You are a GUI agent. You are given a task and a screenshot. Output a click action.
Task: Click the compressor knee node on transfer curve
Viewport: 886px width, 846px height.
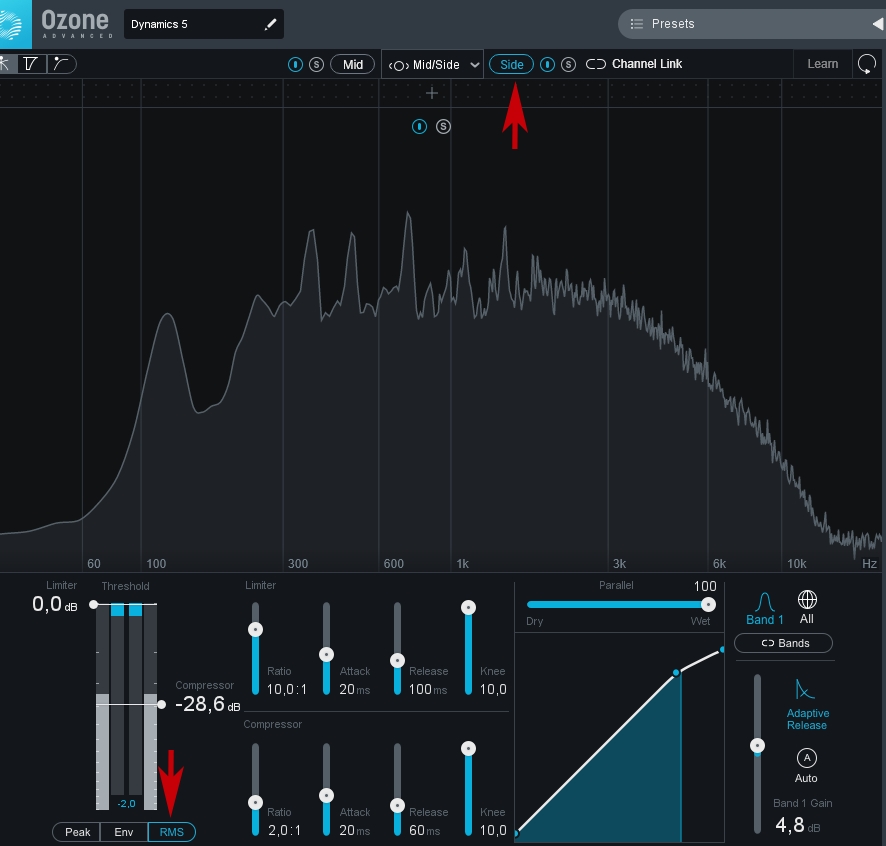point(676,673)
